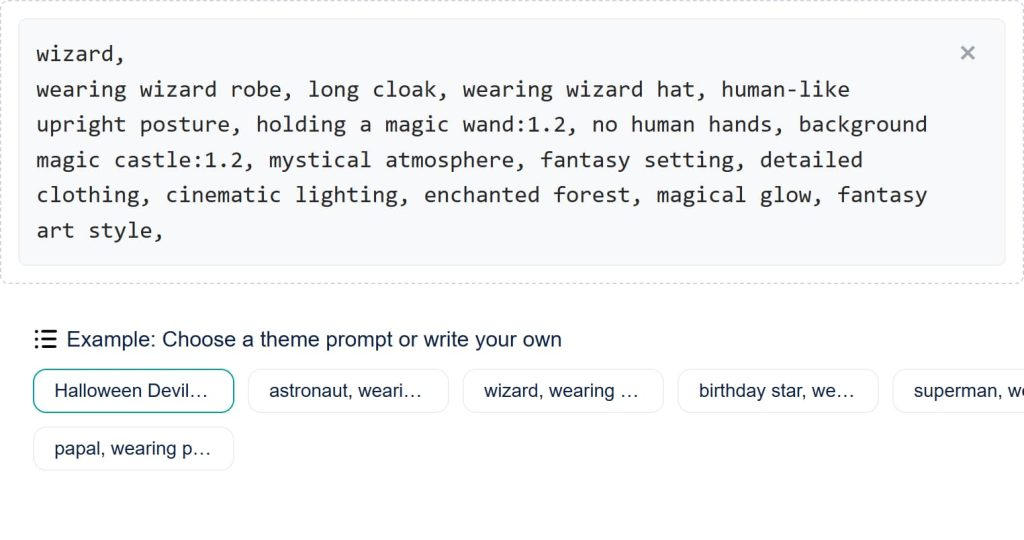Screen dimensions: 1024x540
Task: Click the 'Example: Choose a theme prompt' heading
Action: click(314, 339)
